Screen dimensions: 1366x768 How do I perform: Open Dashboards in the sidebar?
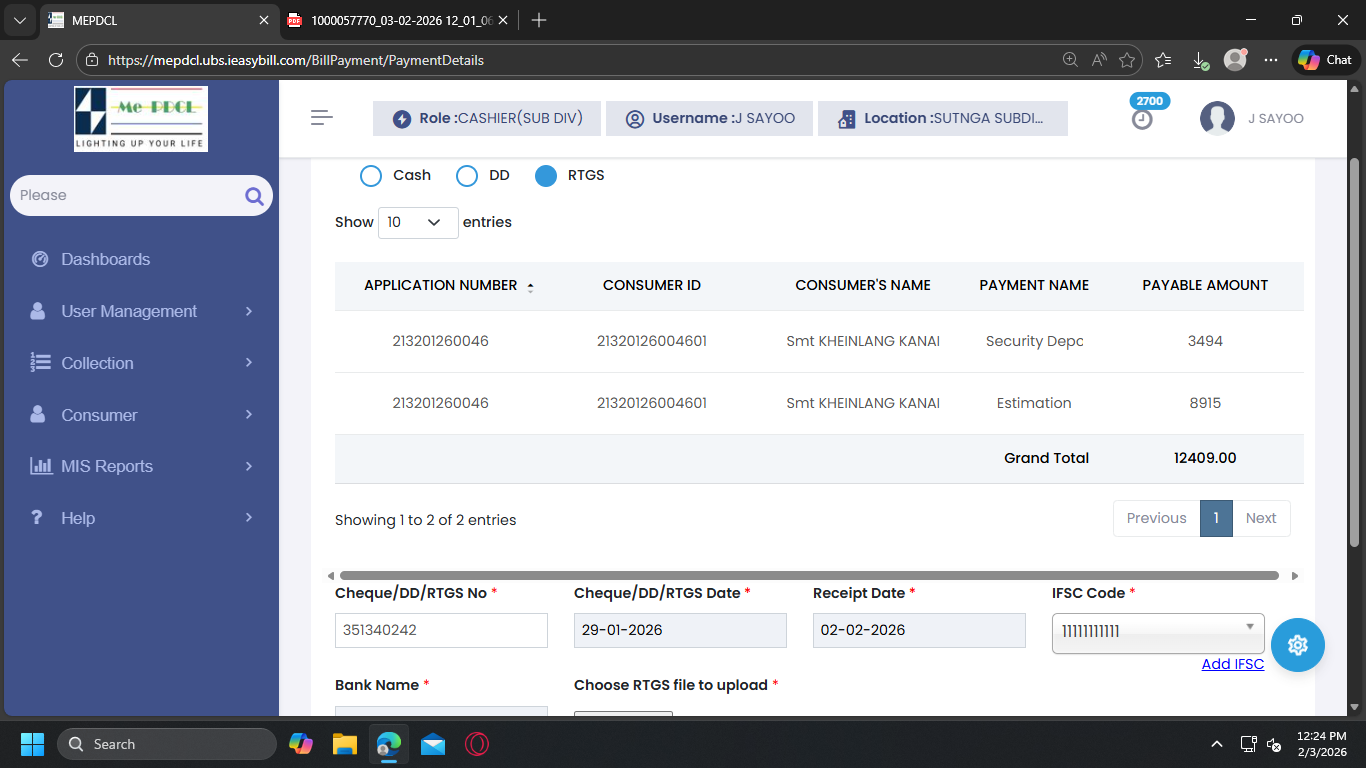click(105, 259)
